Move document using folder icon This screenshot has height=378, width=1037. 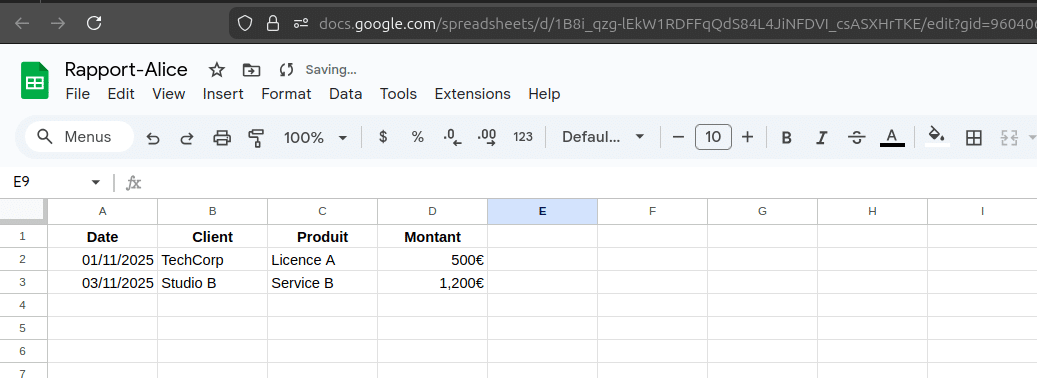point(251,69)
